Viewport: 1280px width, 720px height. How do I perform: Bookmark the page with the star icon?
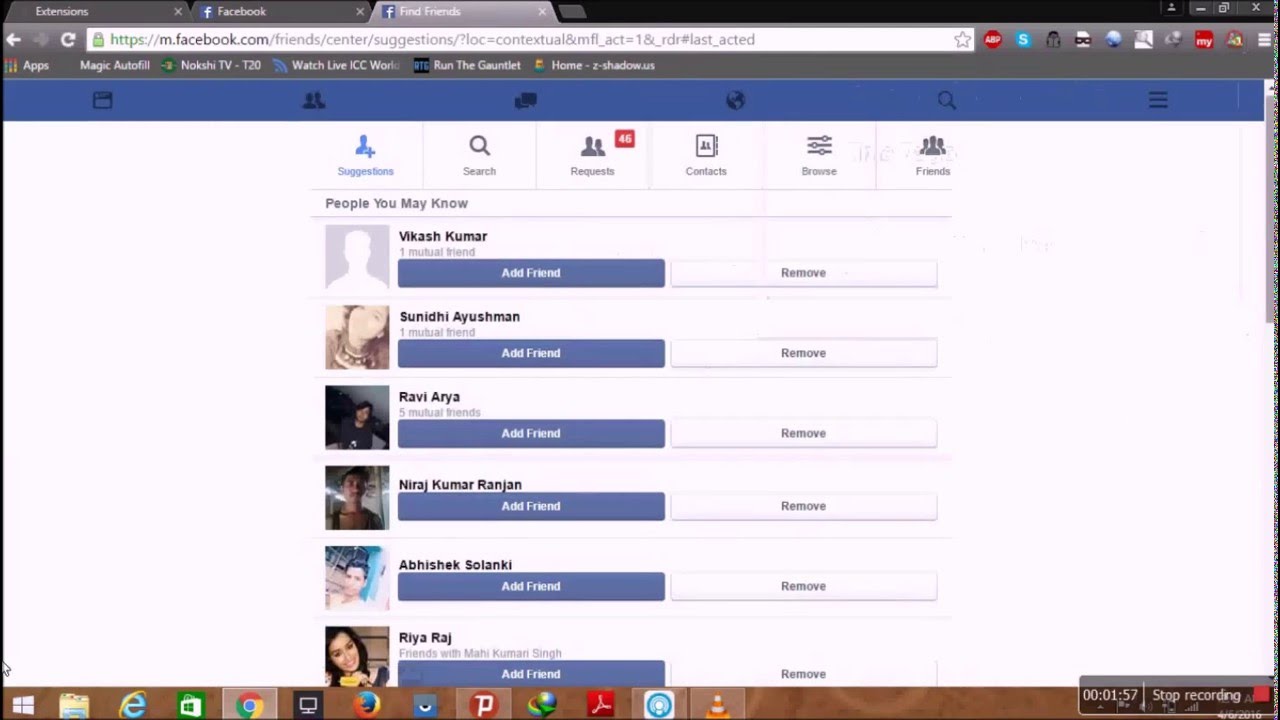961,40
